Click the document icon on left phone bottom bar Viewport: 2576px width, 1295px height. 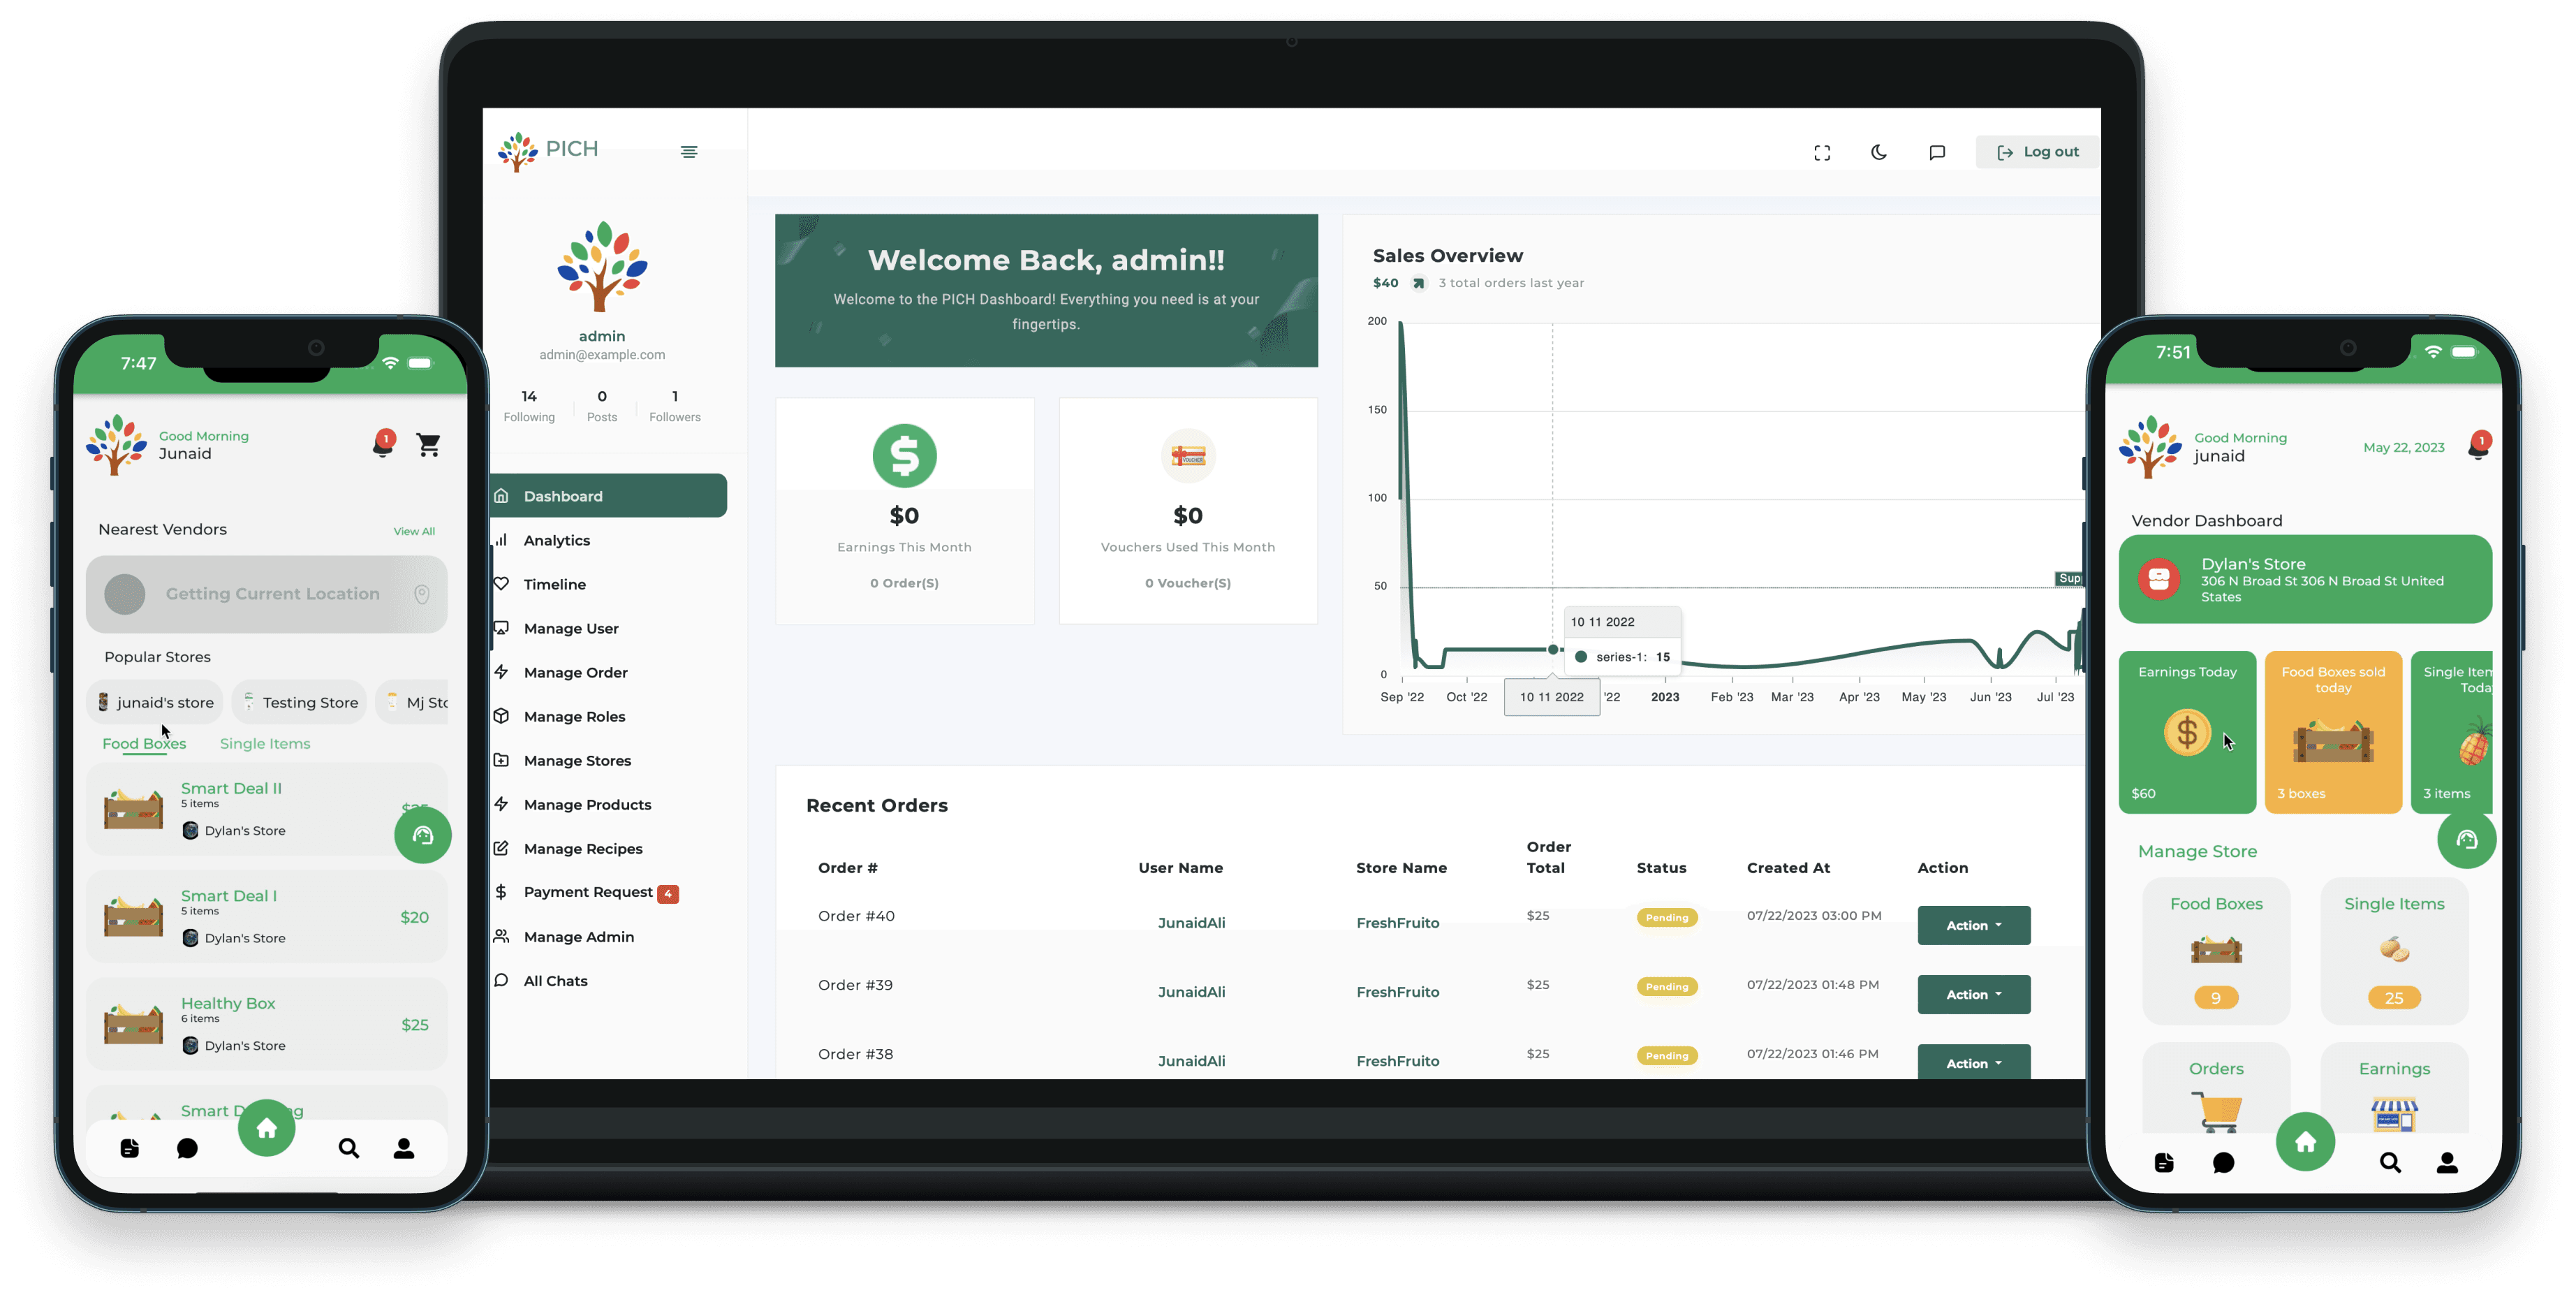(130, 1148)
